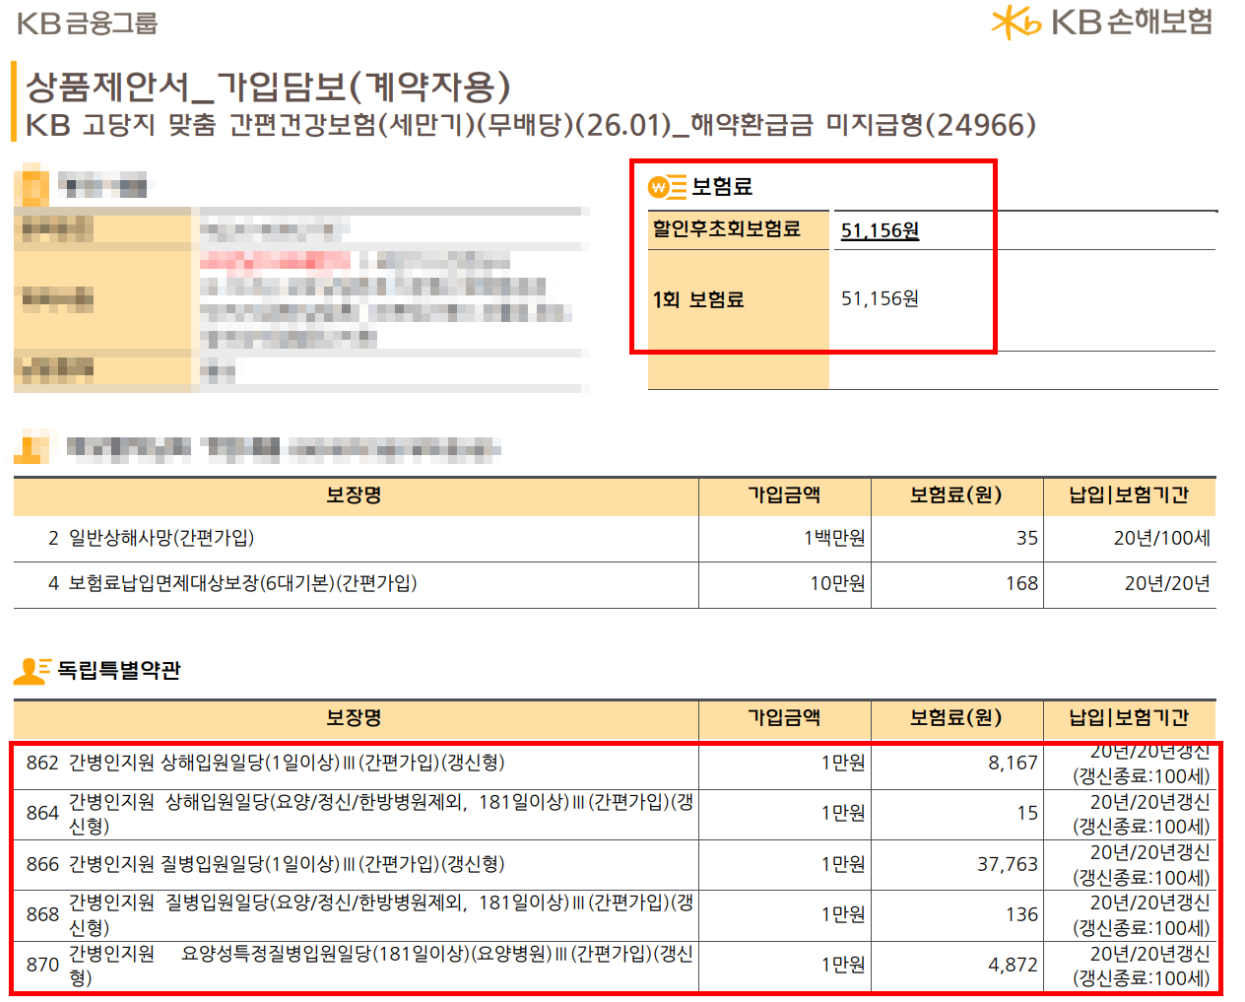Image resolution: width=1245 pixels, height=1002 pixels.
Task: Click the 20년/100세 period cell
Action: (x=1162, y=538)
